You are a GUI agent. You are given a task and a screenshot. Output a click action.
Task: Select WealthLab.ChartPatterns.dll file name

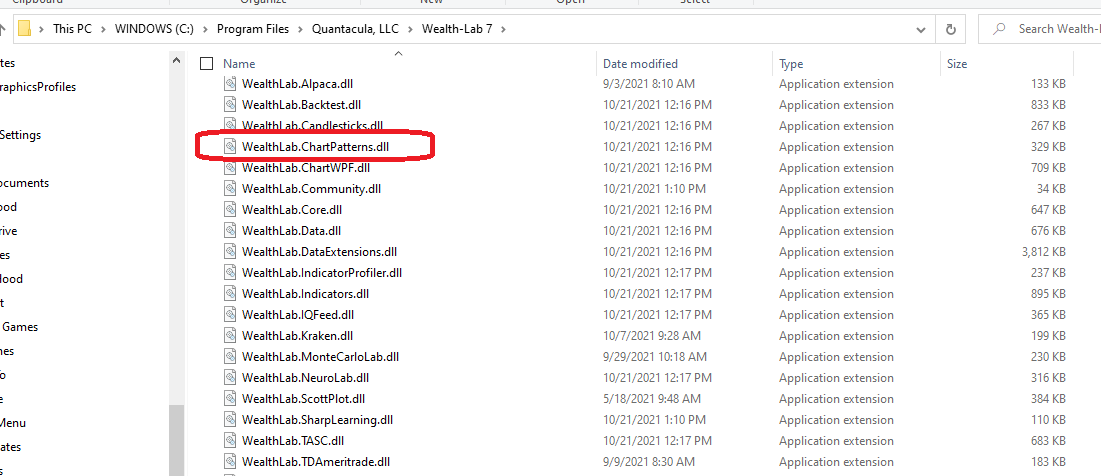[x=315, y=147]
